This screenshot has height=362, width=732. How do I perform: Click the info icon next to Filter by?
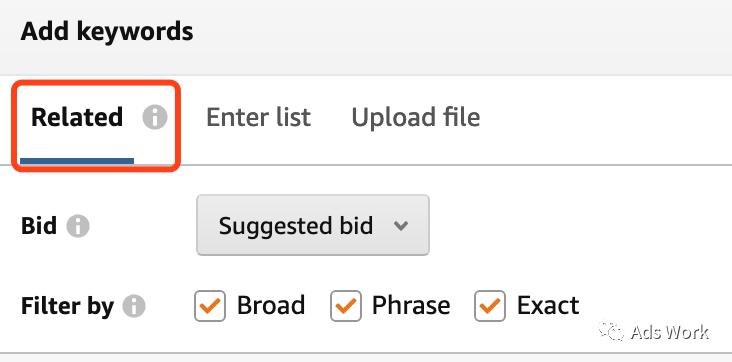click(134, 306)
